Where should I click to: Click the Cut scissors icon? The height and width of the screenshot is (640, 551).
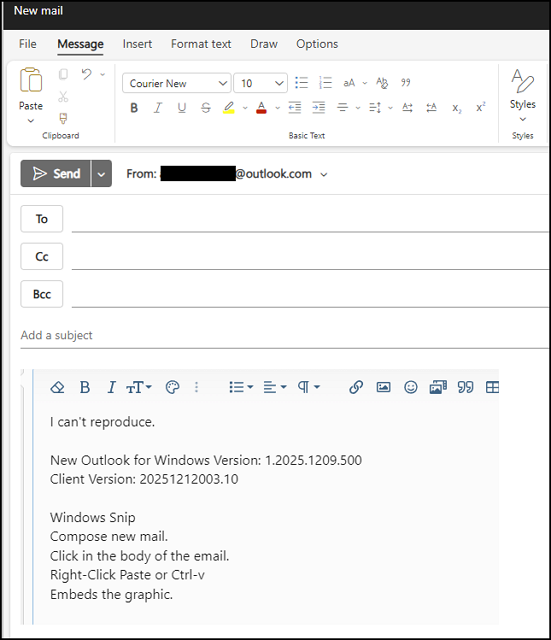pyautogui.click(x=63, y=97)
